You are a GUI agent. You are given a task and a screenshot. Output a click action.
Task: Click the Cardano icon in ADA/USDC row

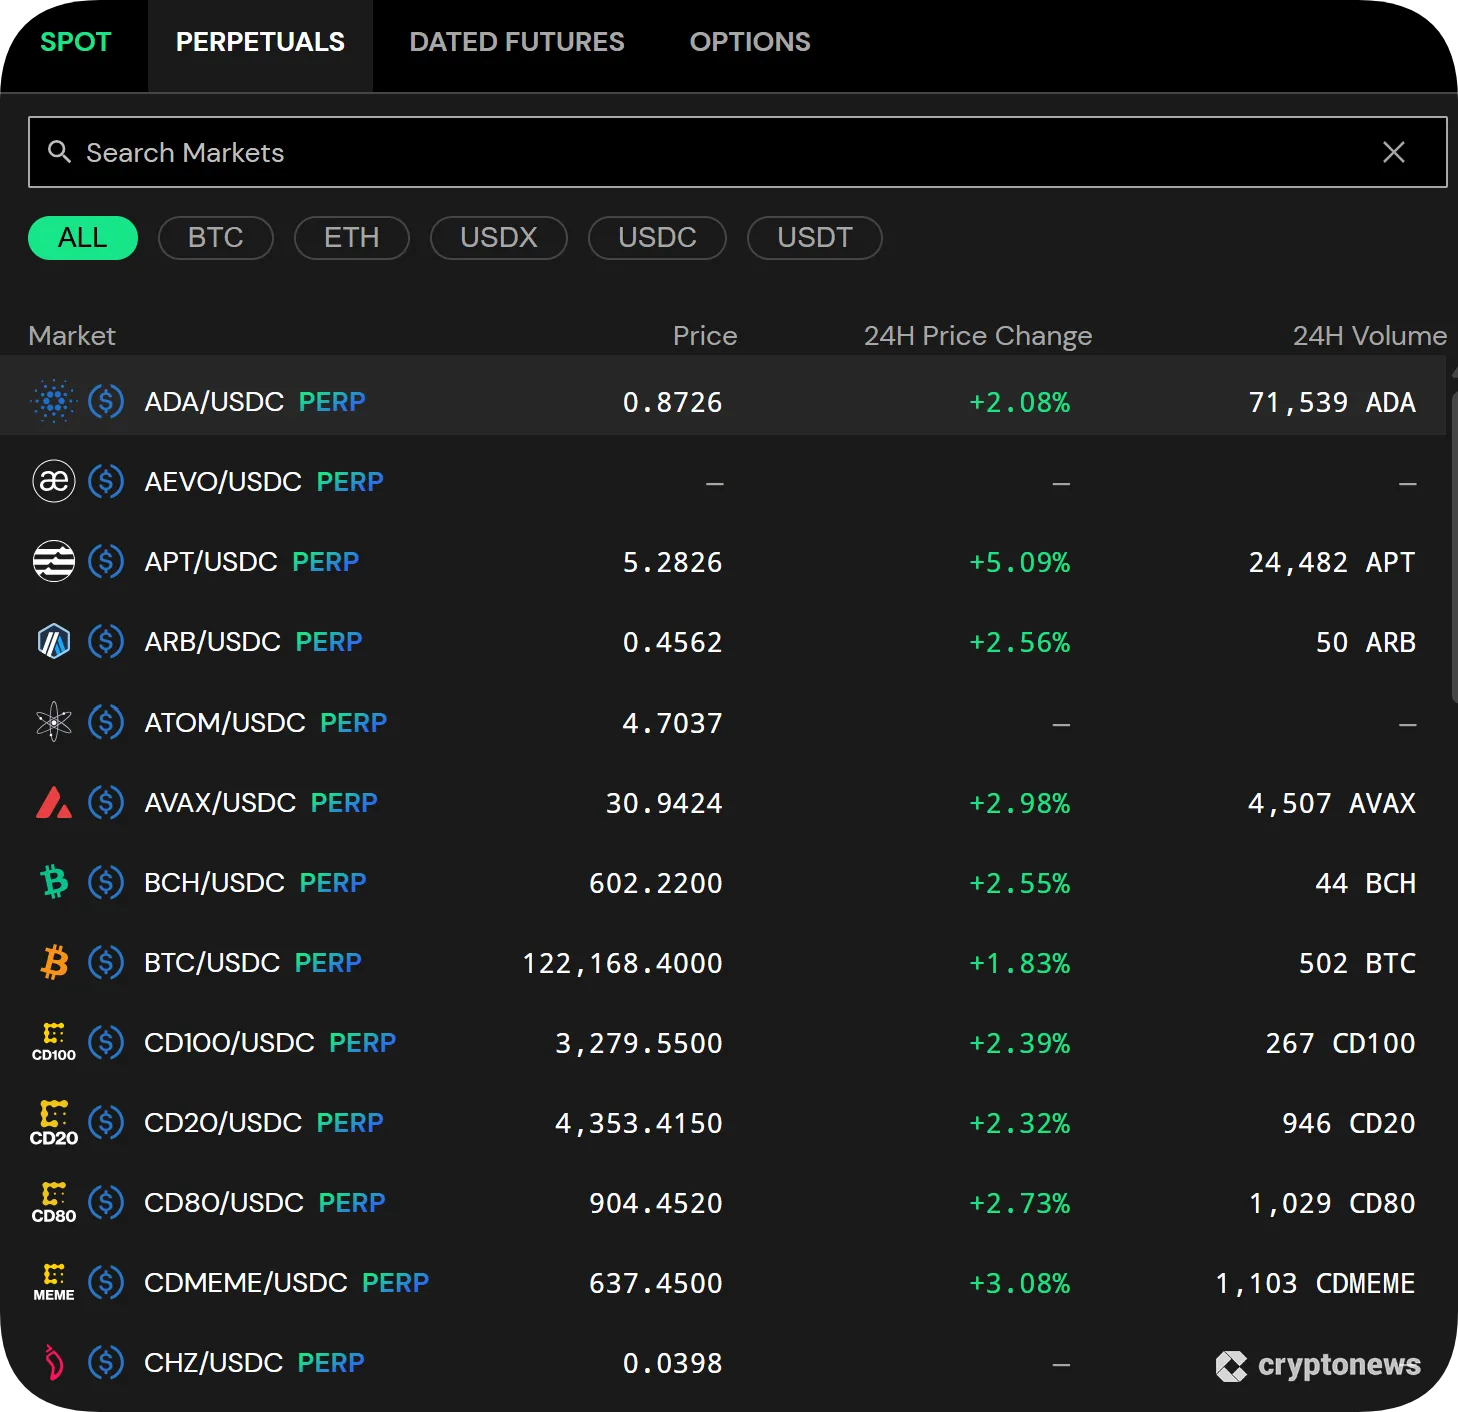pyautogui.click(x=54, y=401)
